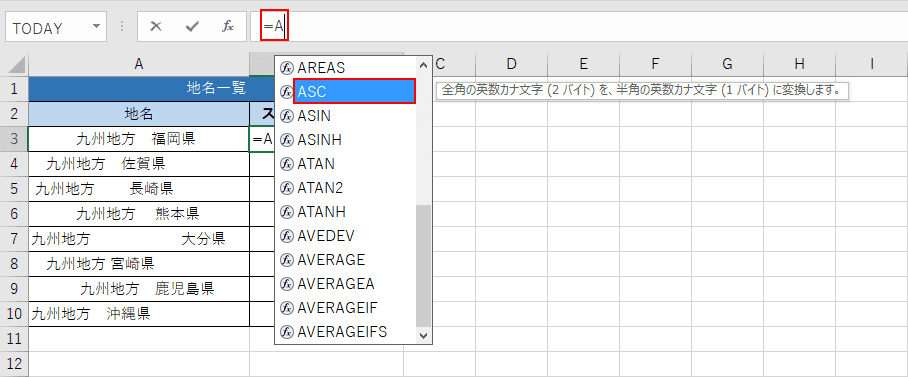Click the cell 九州地方 長崎県
Image resolution: width=908 pixels, height=377 pixels.
tap(139, 189)
